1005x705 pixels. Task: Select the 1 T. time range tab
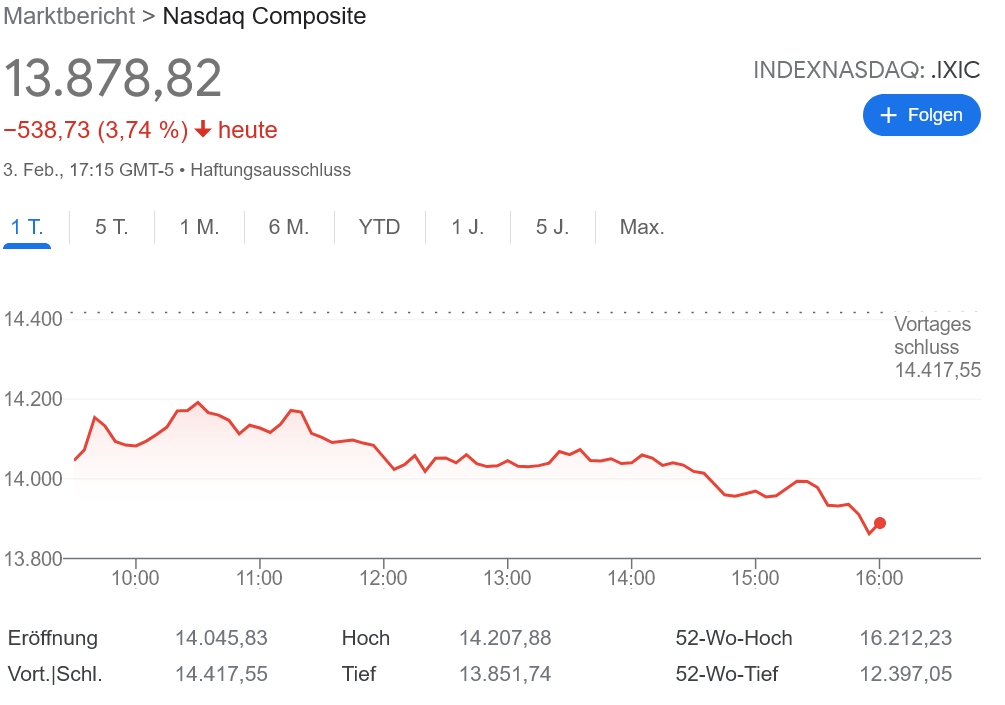tap(27, 227)
